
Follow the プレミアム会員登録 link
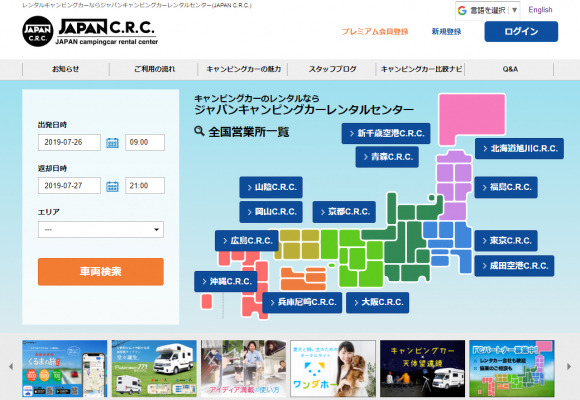tap(375, 32)
